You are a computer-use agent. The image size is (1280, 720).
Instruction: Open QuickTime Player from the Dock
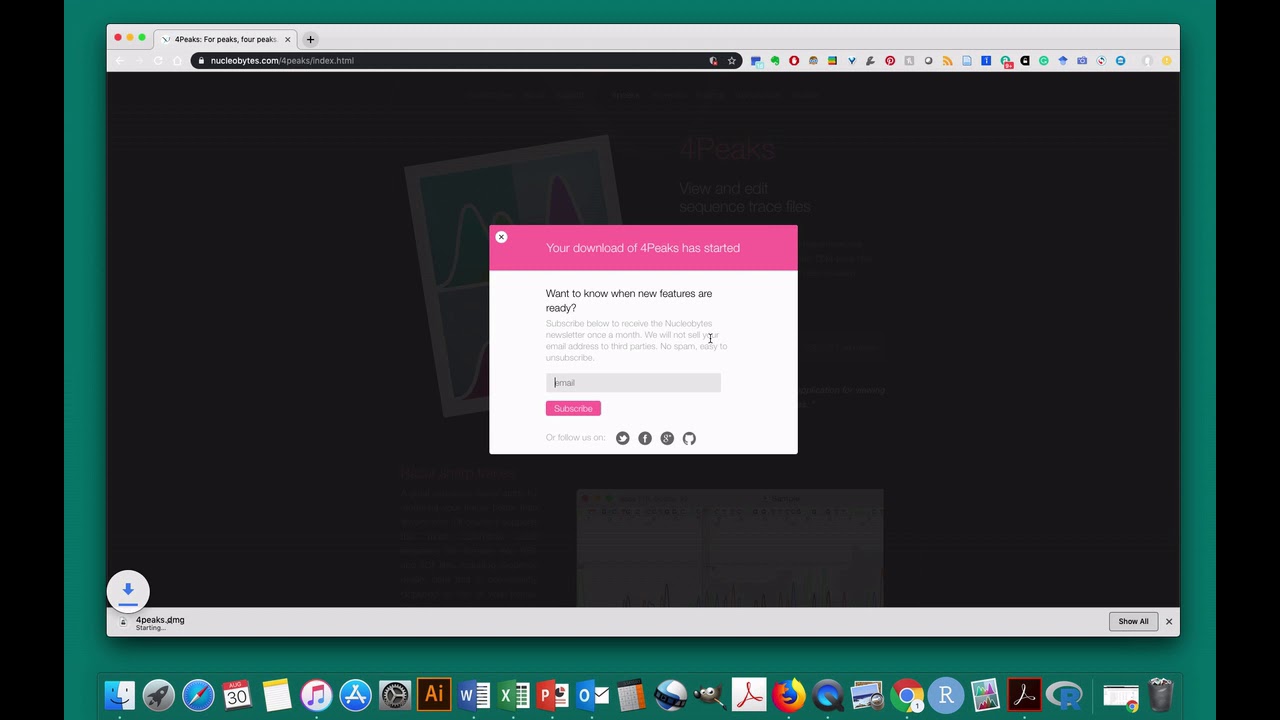coord(828,695)
